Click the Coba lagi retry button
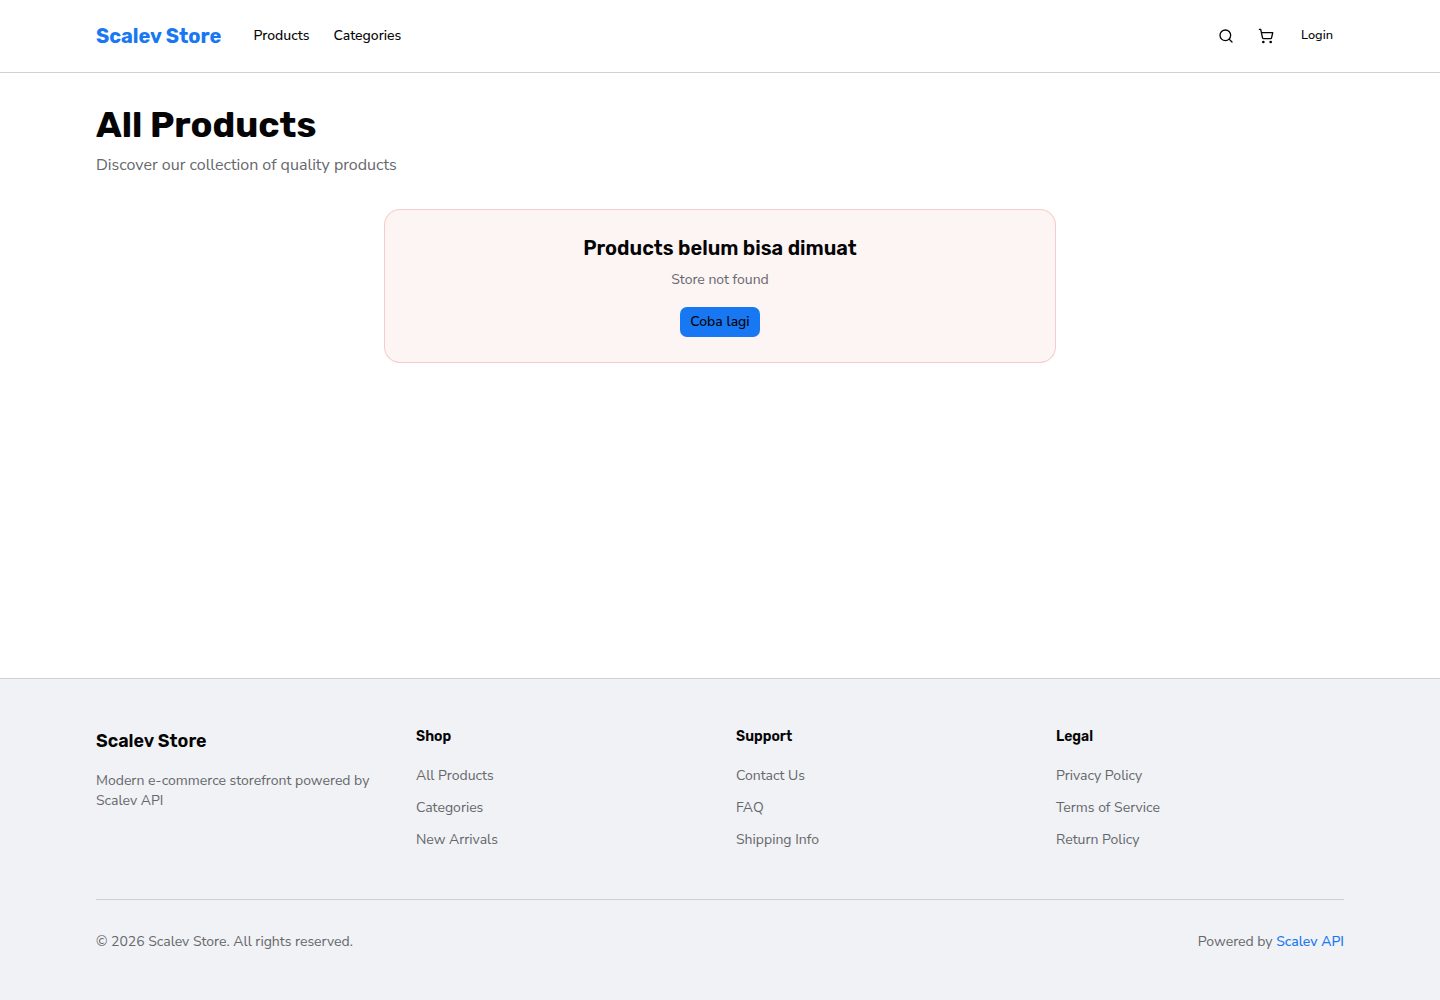Image resolution: width=1440 pixels, height=1000 pixels. [720, 322]
